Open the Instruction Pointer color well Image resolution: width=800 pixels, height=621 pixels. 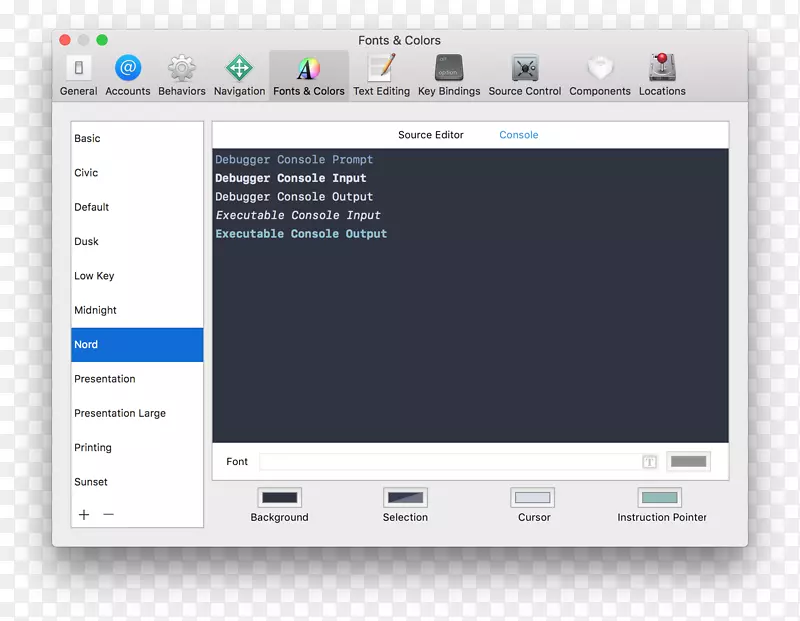(661, 497)
